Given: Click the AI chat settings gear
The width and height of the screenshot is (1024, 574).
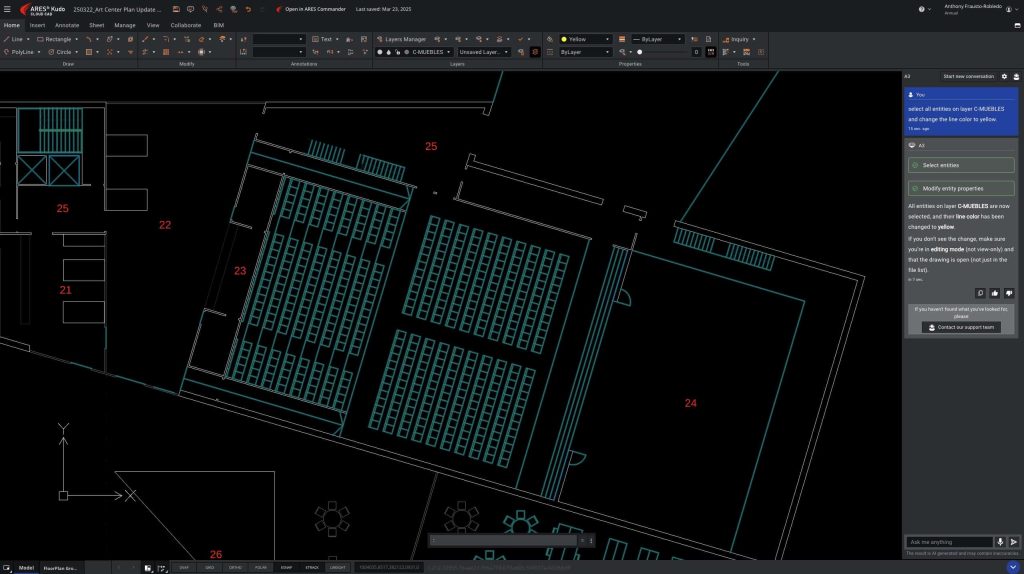Looking at the screenshot, I should 1004,76.
